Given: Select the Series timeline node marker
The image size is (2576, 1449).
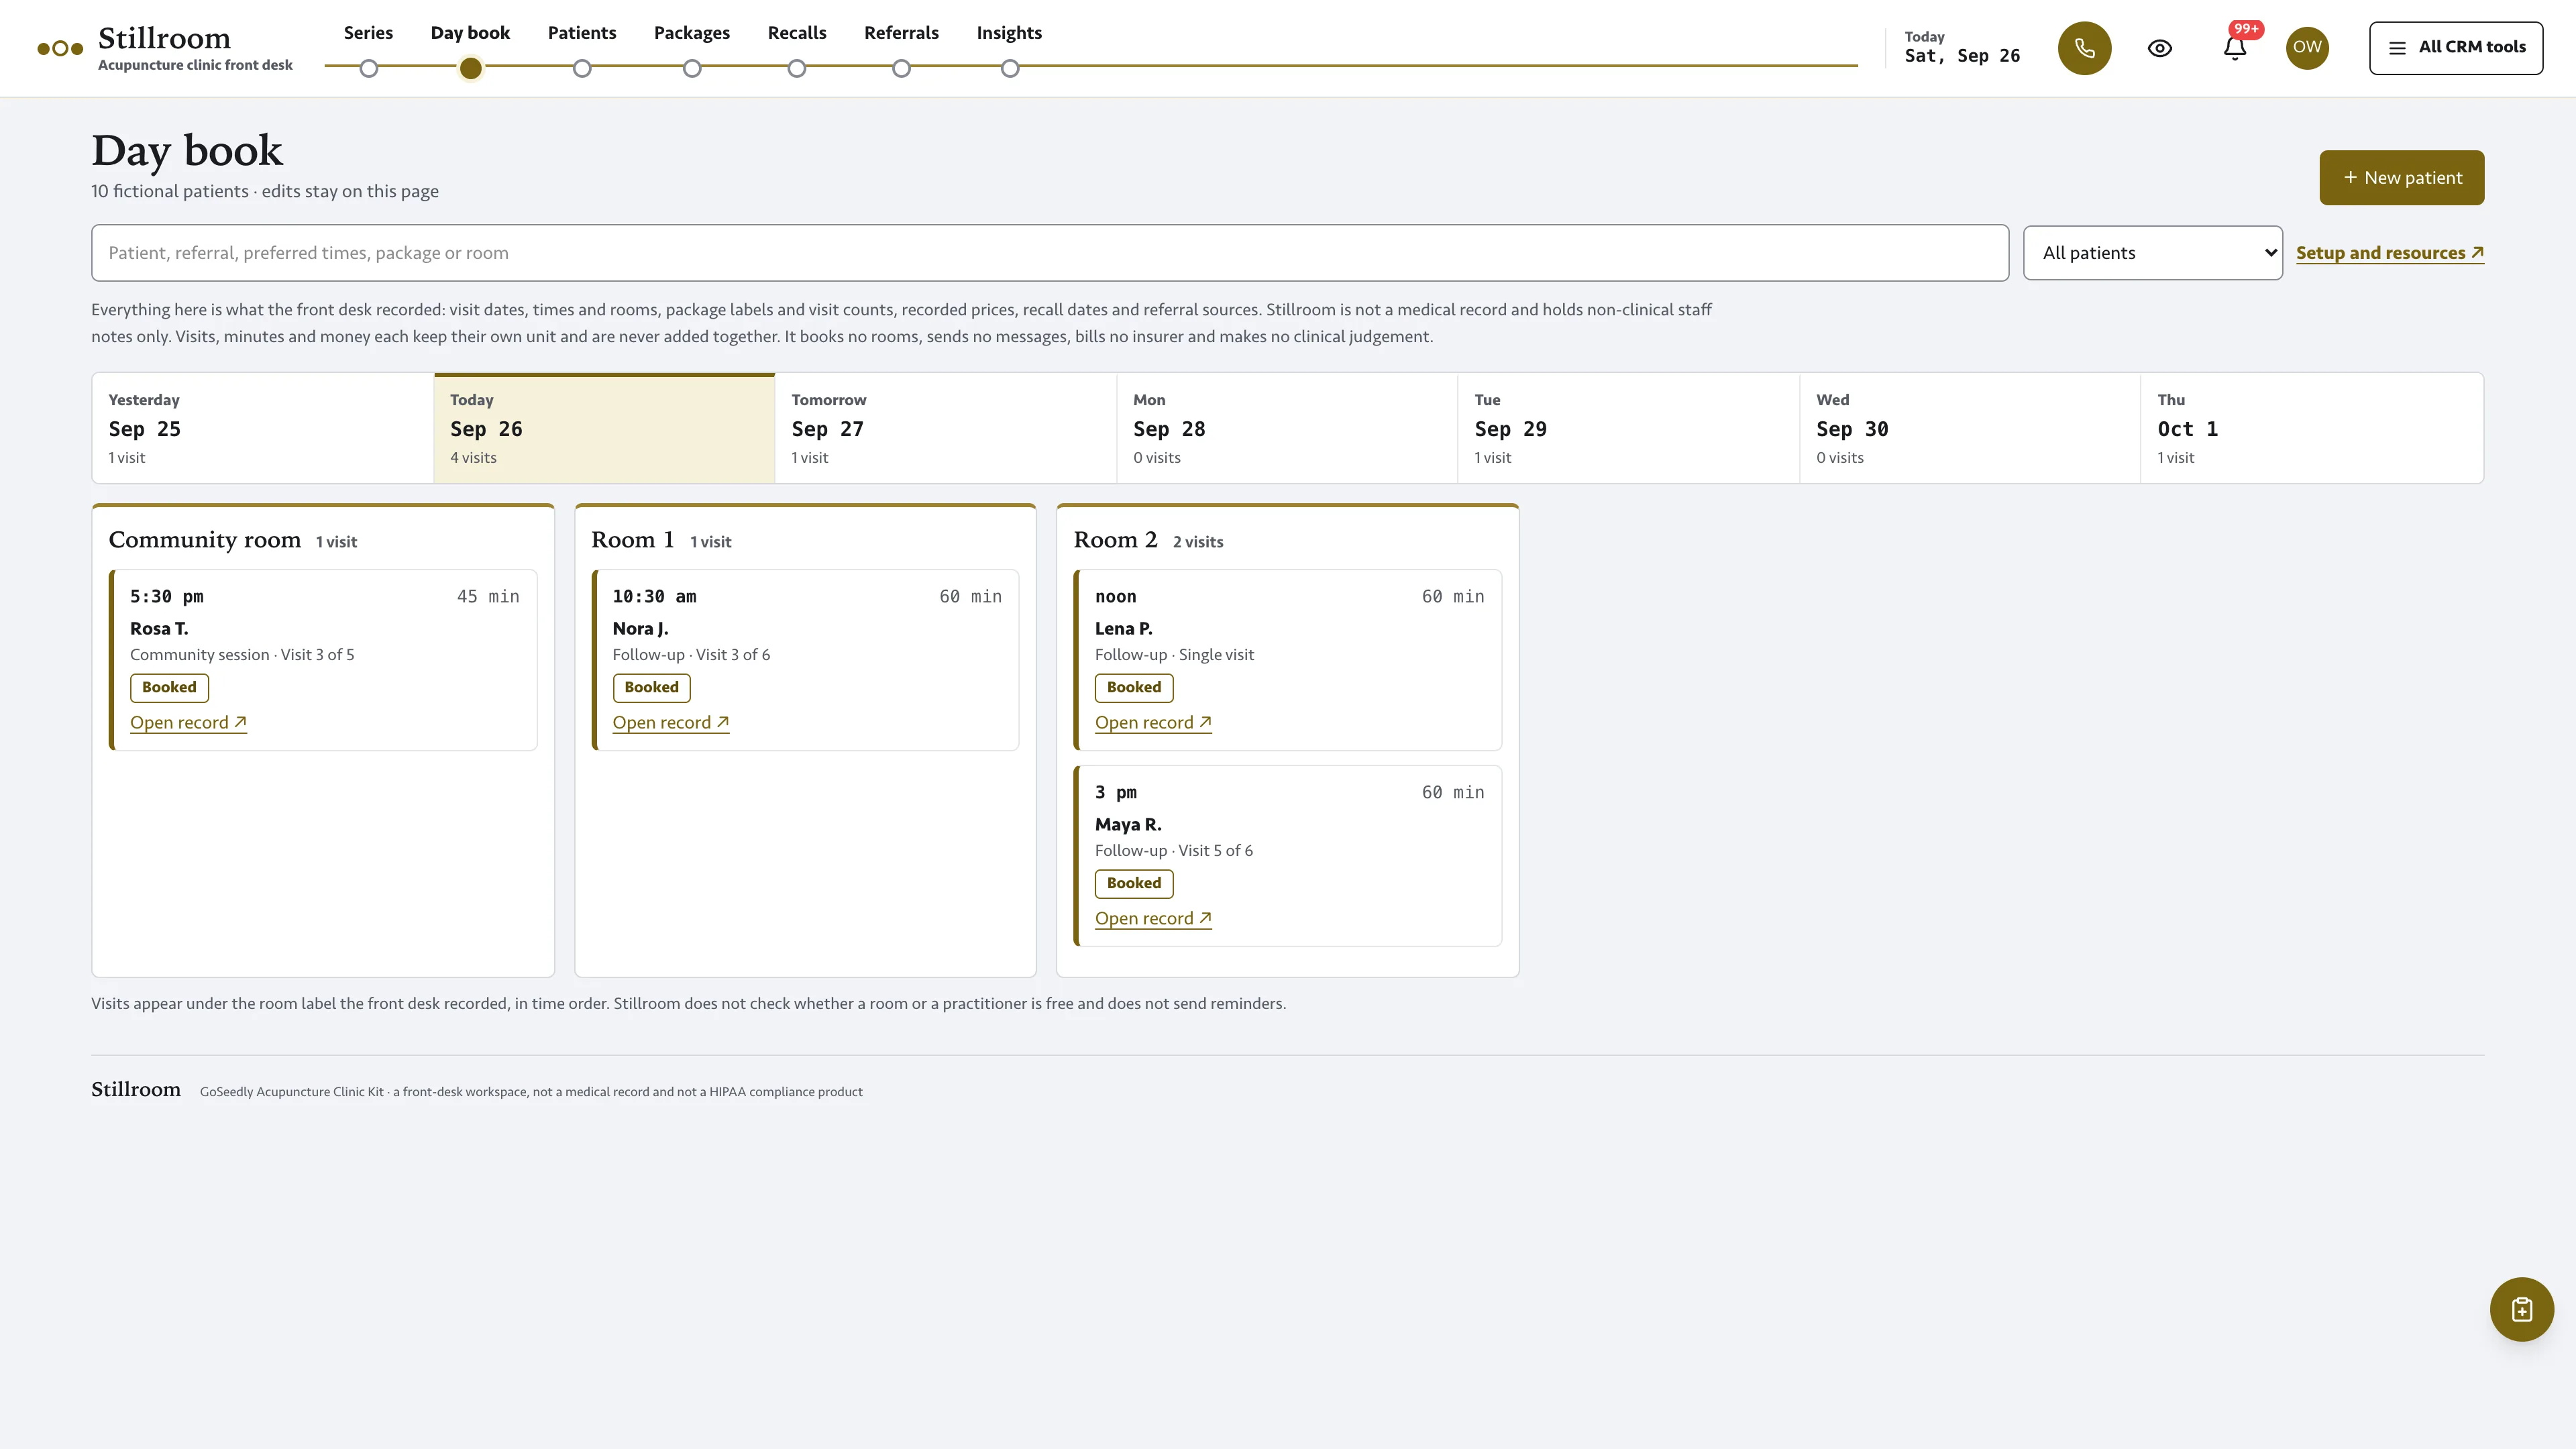Looking at the screenshot, I should 369,68.
